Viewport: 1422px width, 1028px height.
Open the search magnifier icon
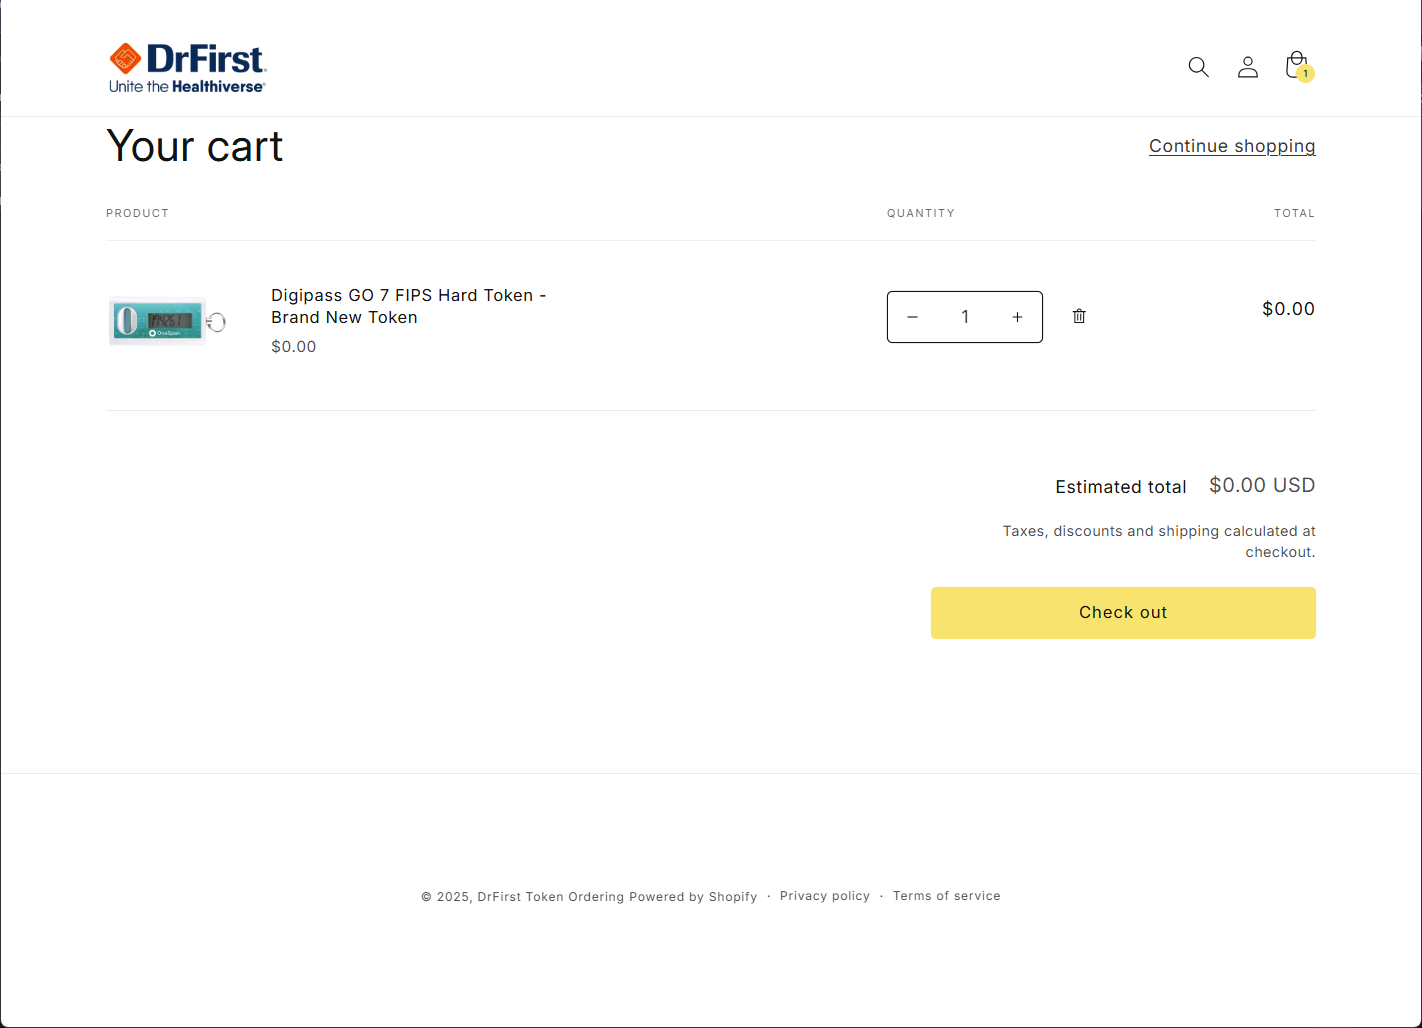1198,67
